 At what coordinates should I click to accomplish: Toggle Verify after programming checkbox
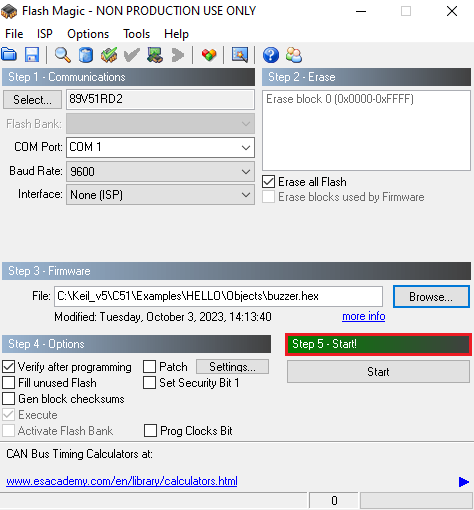(8, 367)
